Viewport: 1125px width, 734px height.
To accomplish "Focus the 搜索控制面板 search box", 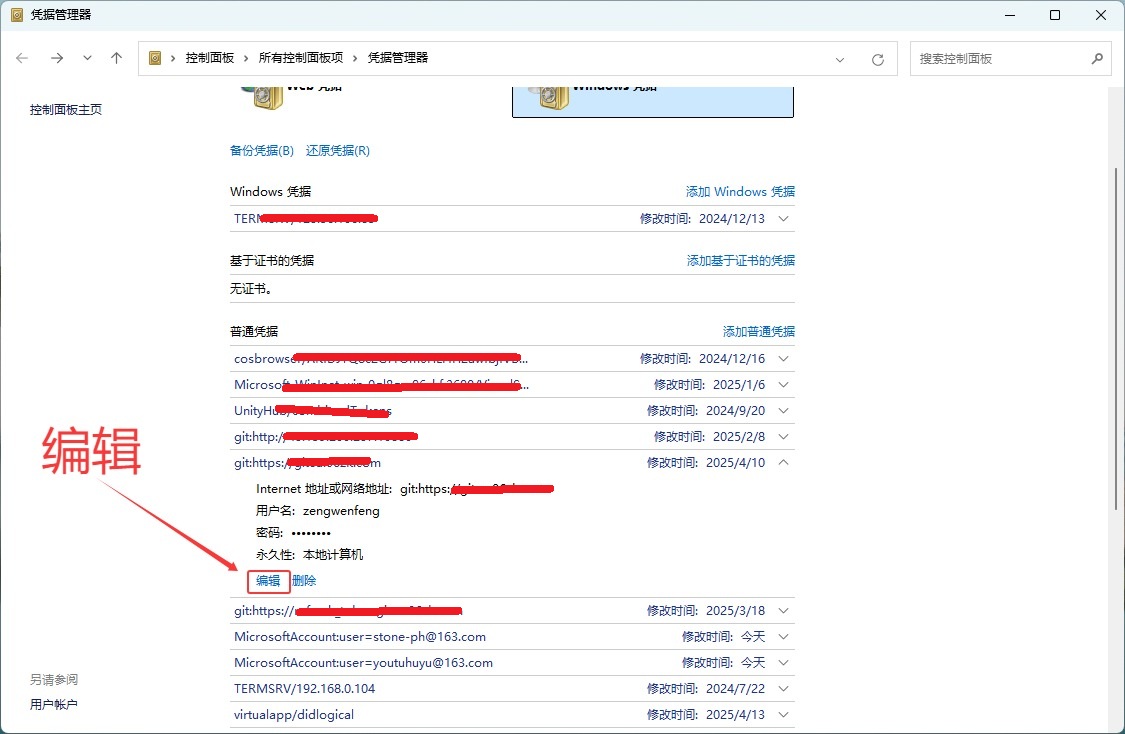I will (1010, 59).
